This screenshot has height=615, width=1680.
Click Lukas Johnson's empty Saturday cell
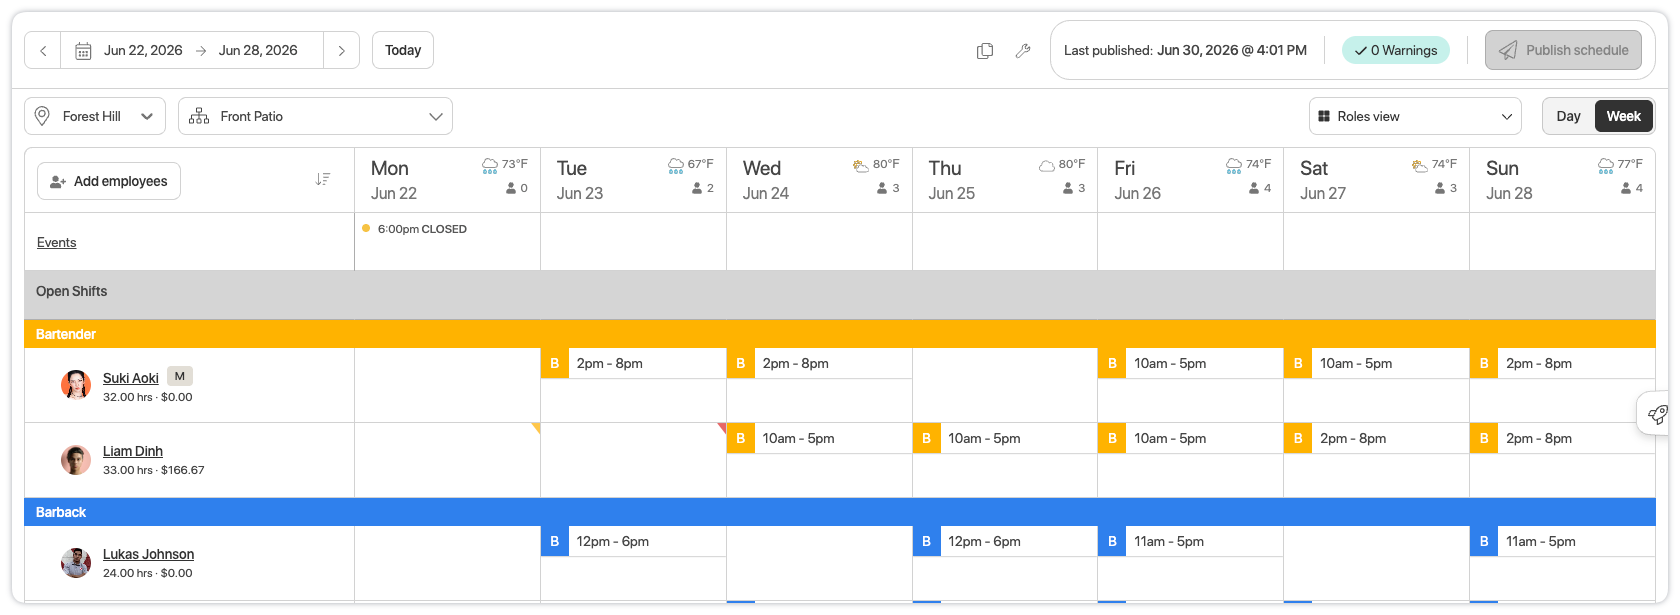[x=1376, y=563]
